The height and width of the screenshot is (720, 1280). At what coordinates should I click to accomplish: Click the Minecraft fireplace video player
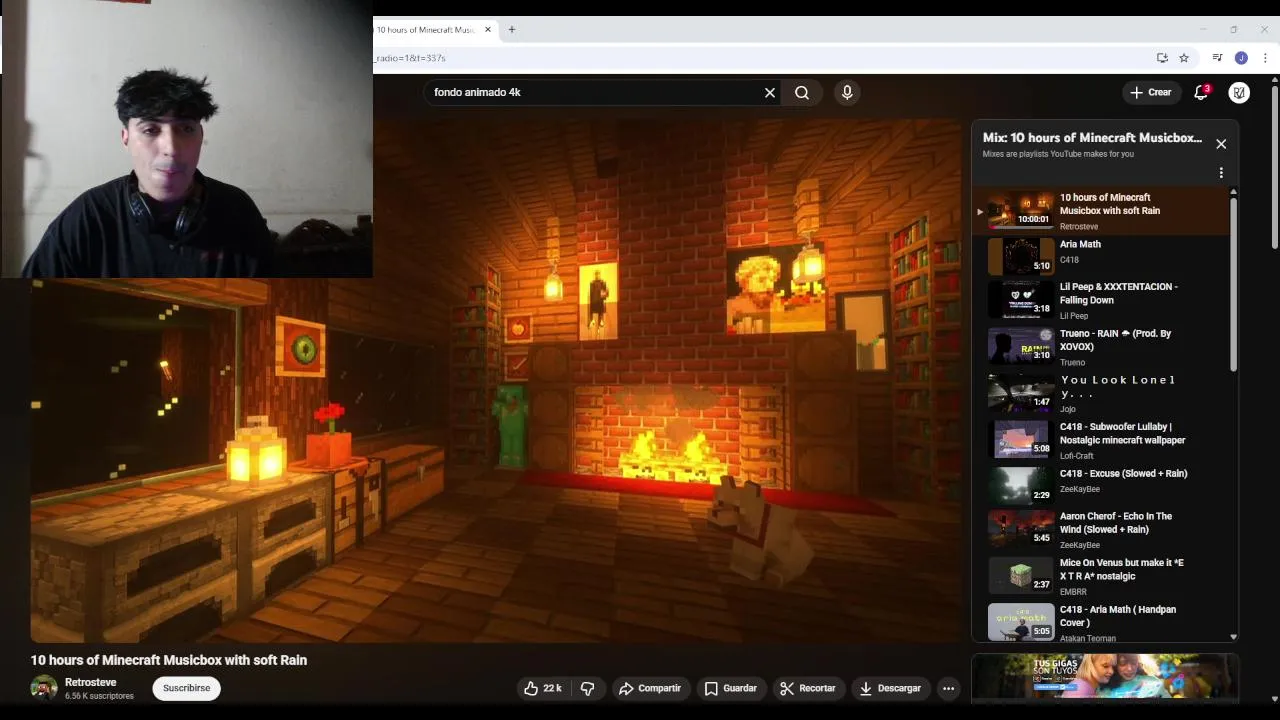[x=495, y=380]
